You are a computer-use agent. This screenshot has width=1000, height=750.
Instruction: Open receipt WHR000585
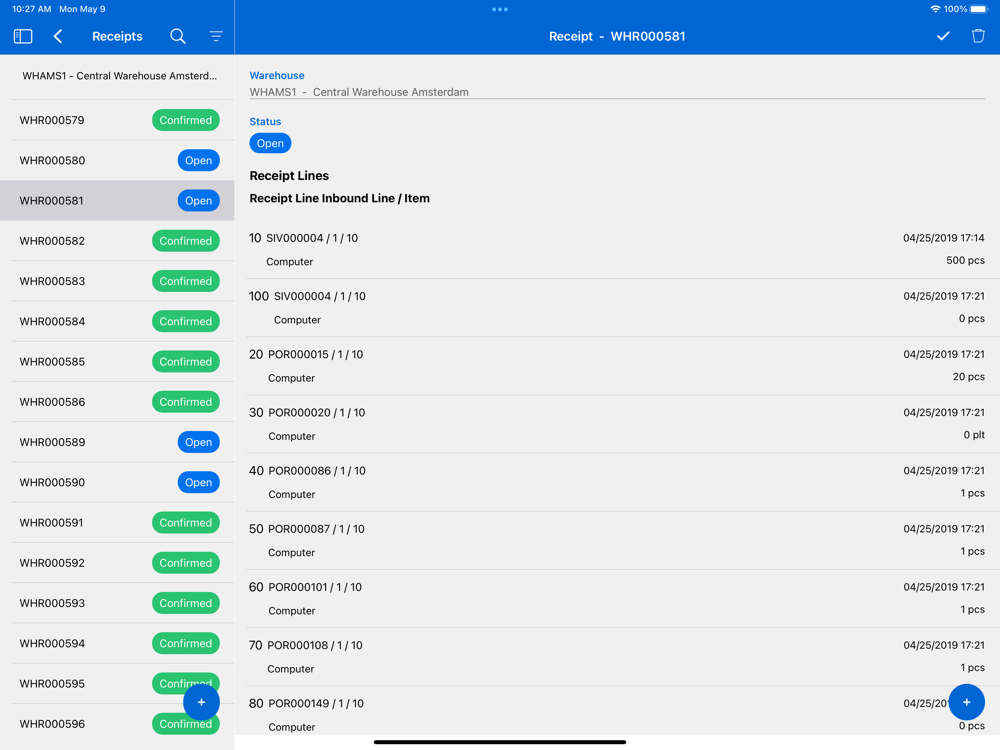click(117, 361)
